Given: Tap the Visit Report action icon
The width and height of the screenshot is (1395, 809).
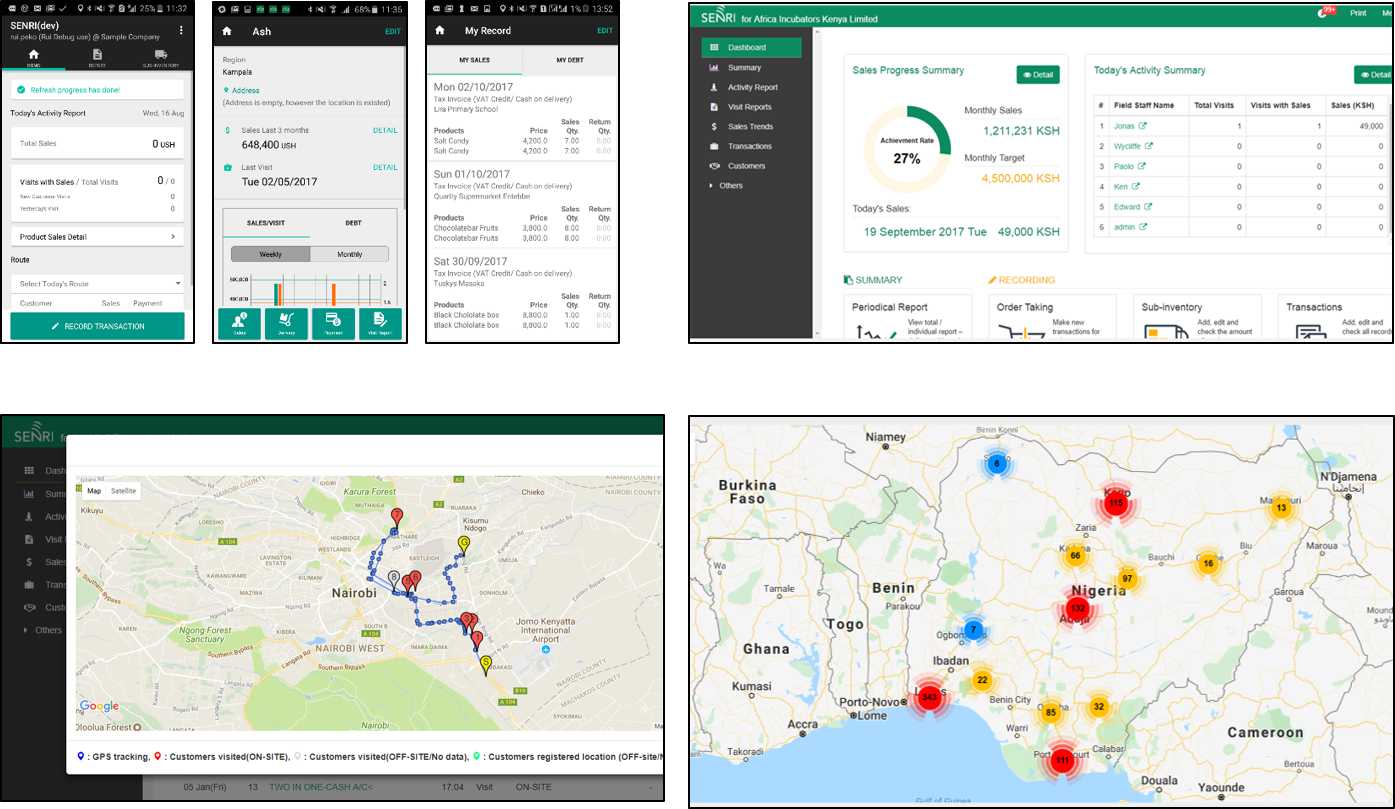Looking at the screenshot, I should [x=380, y=324].
